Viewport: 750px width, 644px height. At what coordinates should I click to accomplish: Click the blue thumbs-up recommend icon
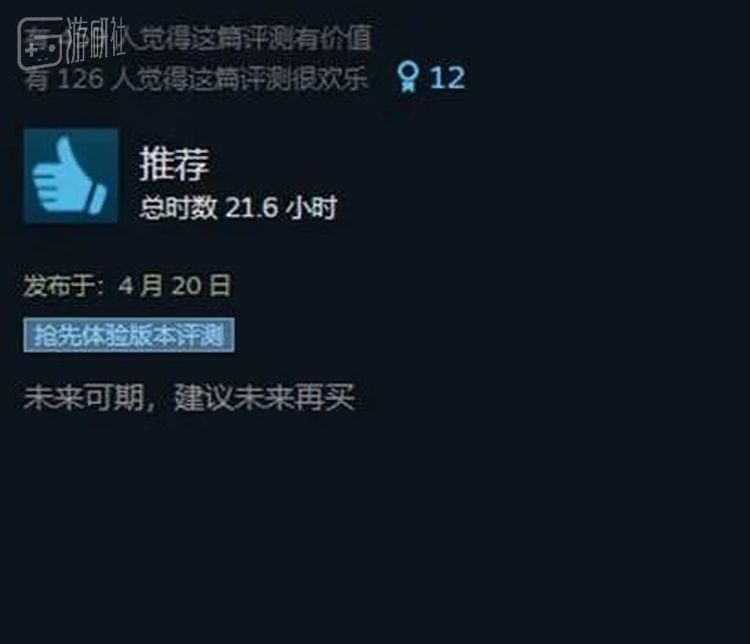(69, 177)
